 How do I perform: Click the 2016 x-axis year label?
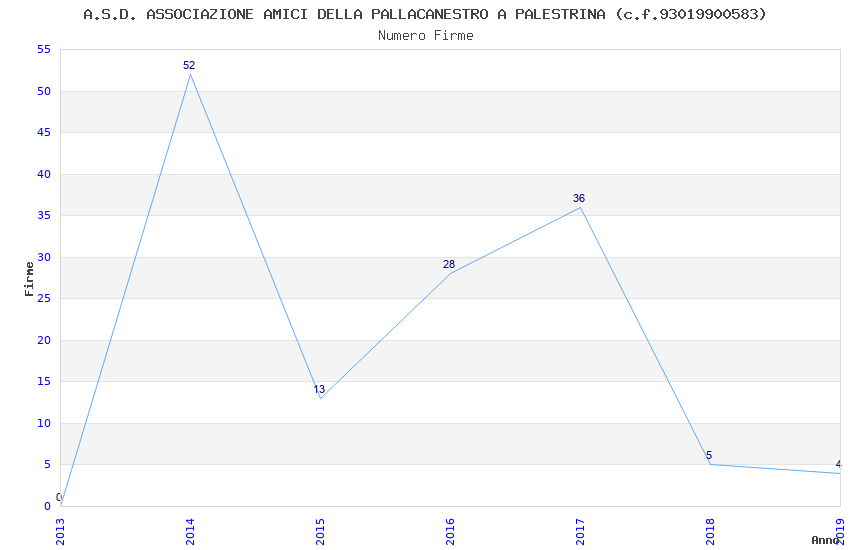[x=450, y=530]
